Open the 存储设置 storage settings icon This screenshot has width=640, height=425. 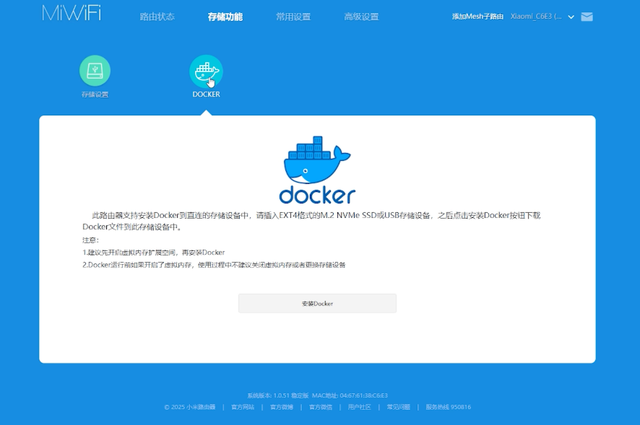coord(95,71)
